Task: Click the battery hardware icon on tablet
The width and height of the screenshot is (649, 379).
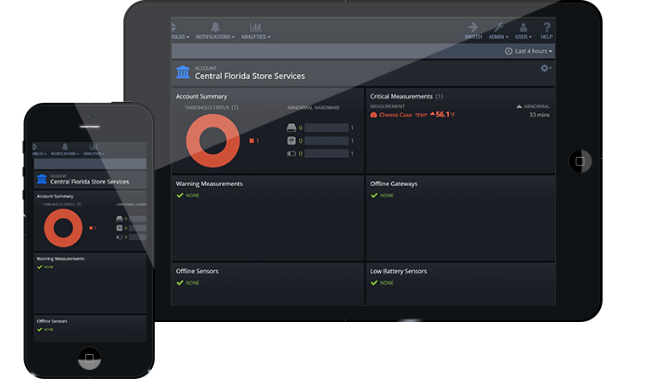Action: tap(291, 154)
